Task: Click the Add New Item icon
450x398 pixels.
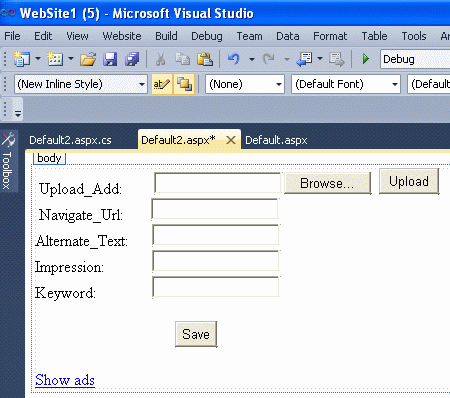Action: [x=55, y=59]
